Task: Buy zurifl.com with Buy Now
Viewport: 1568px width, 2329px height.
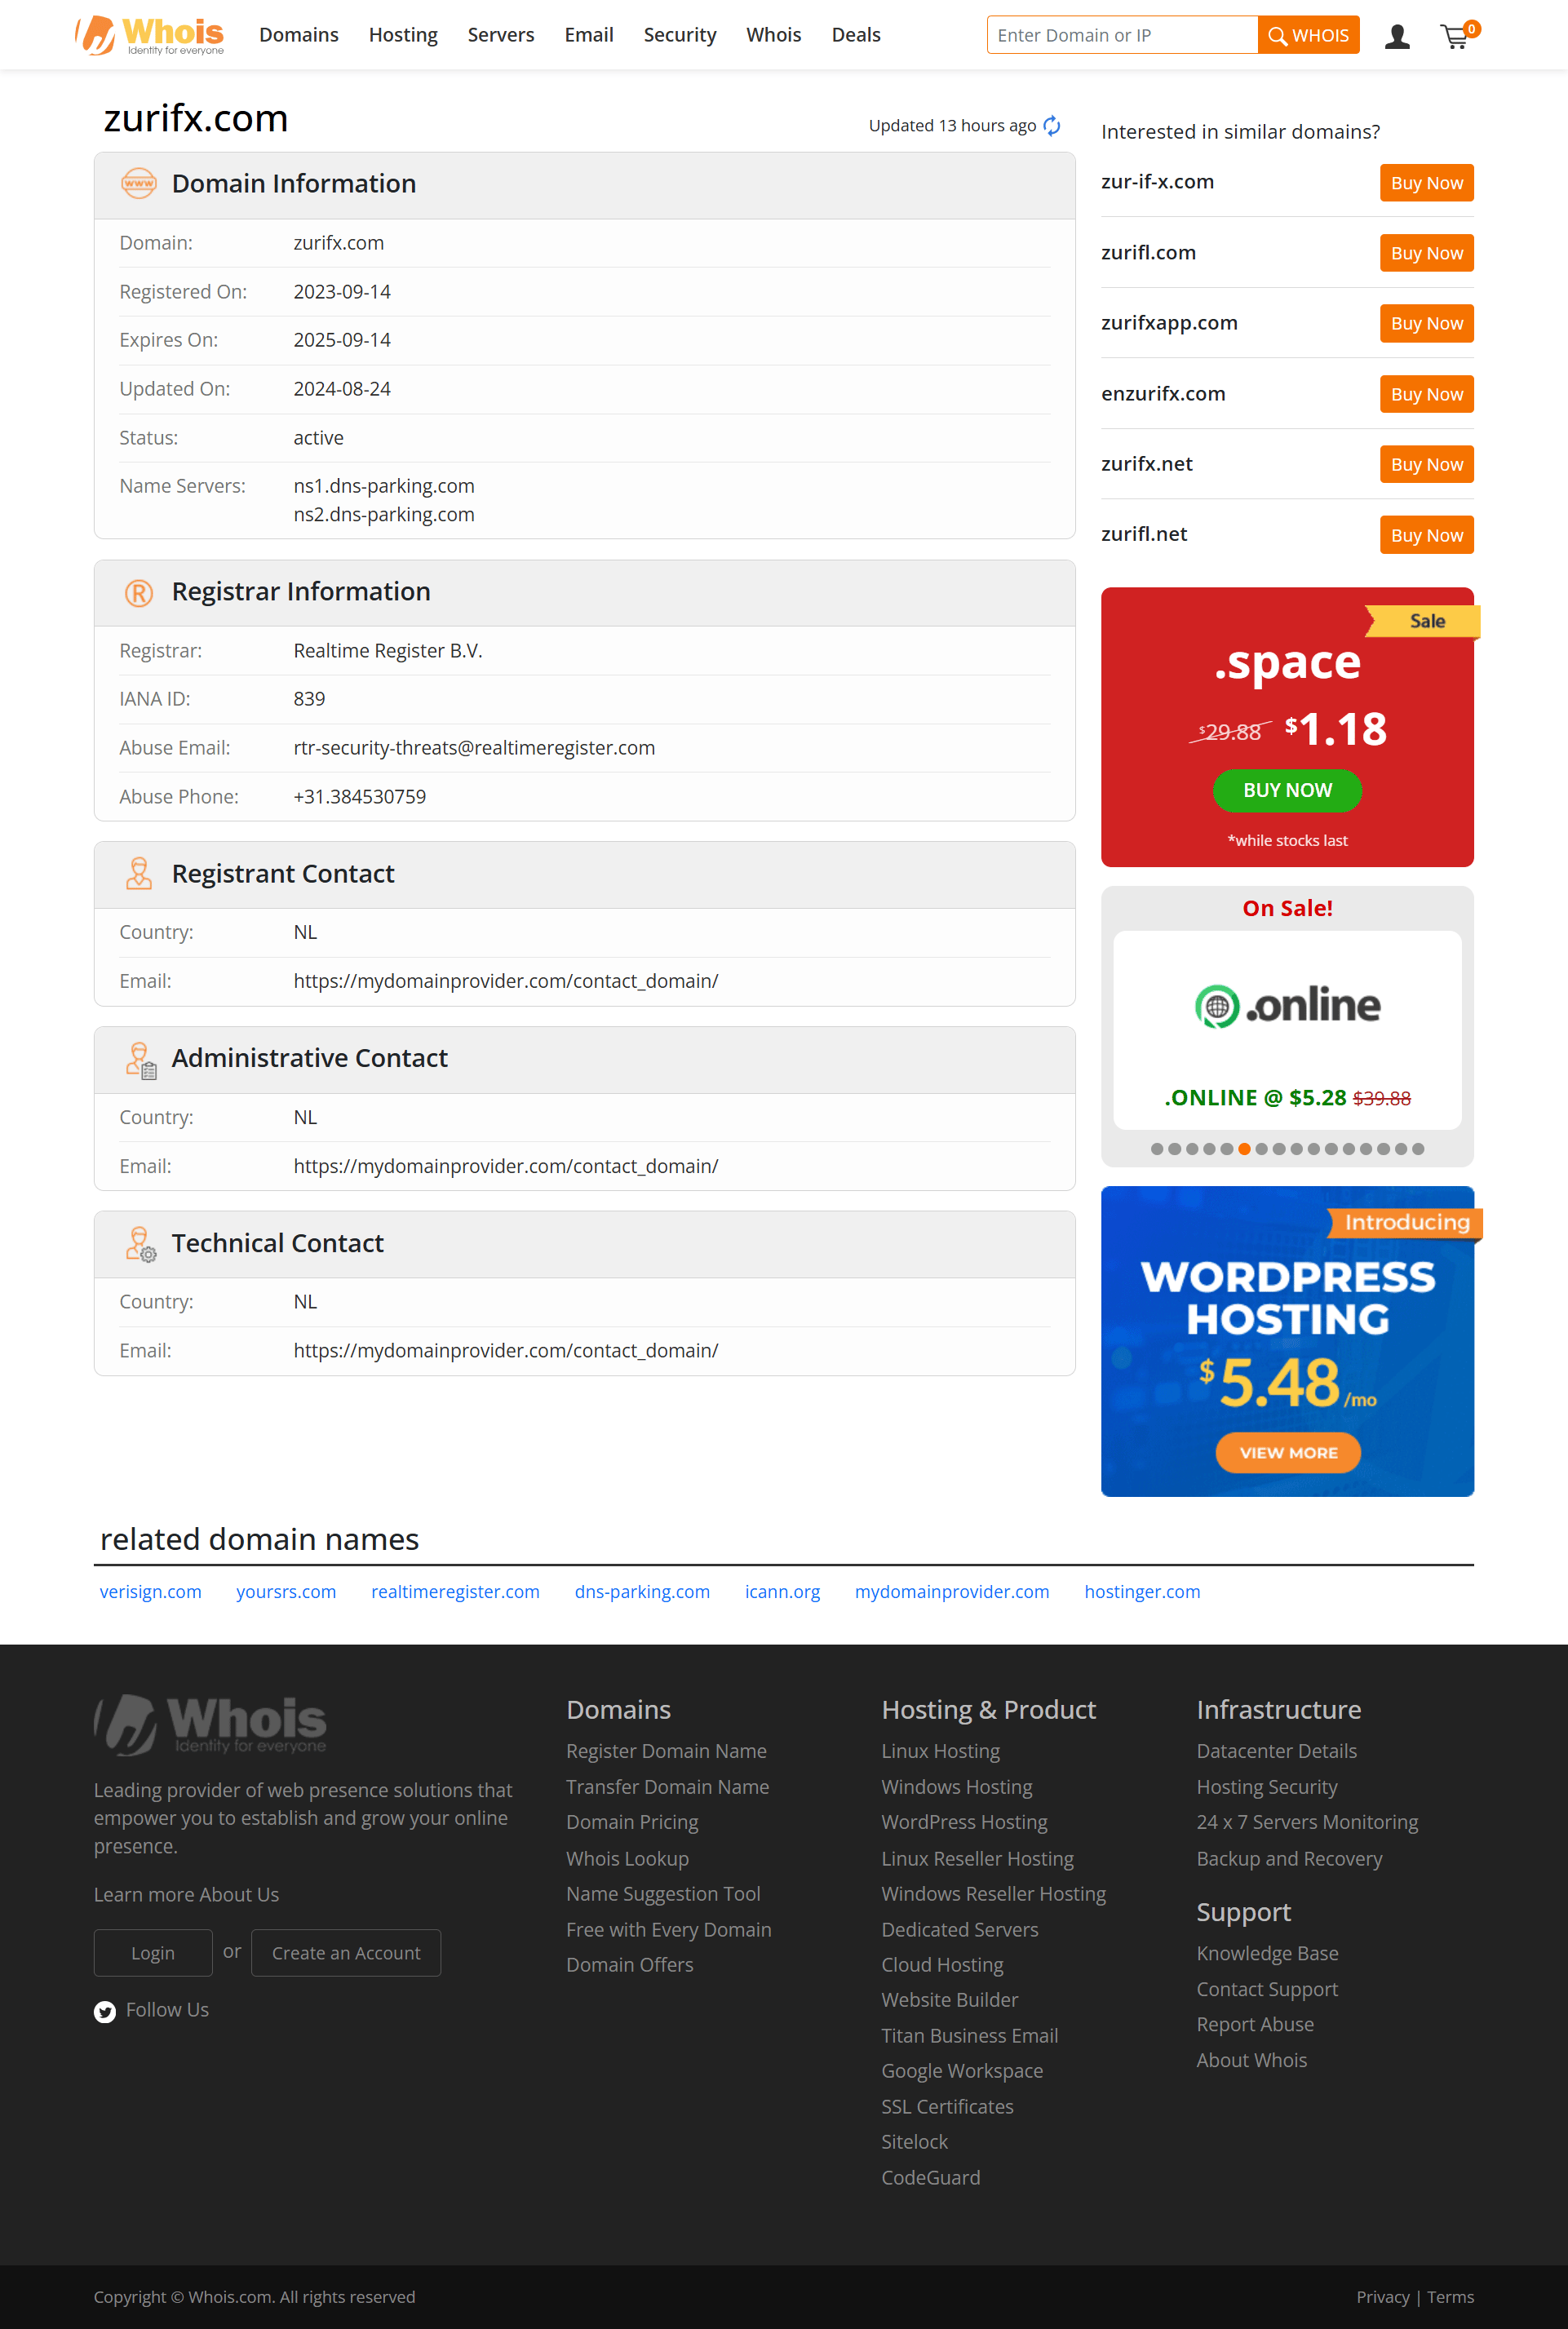Action: (x=1427, y=253)
